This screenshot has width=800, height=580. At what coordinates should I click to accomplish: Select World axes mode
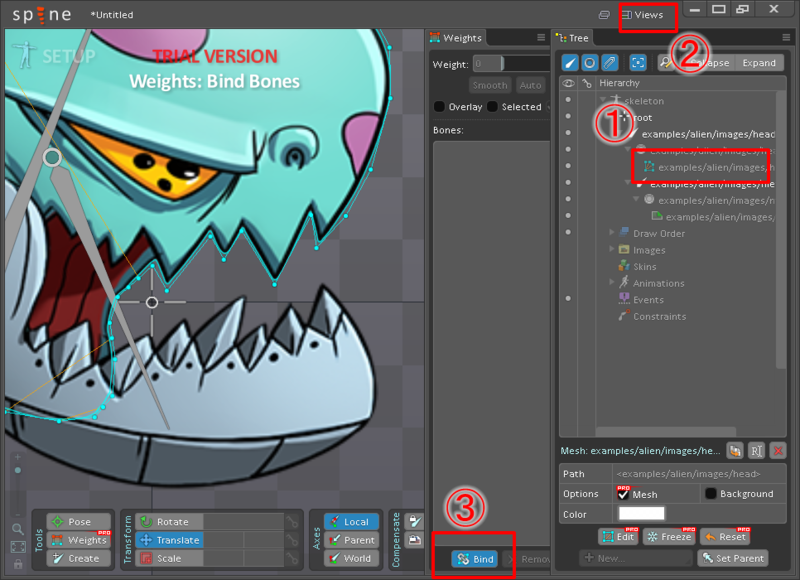coord(351,558)
